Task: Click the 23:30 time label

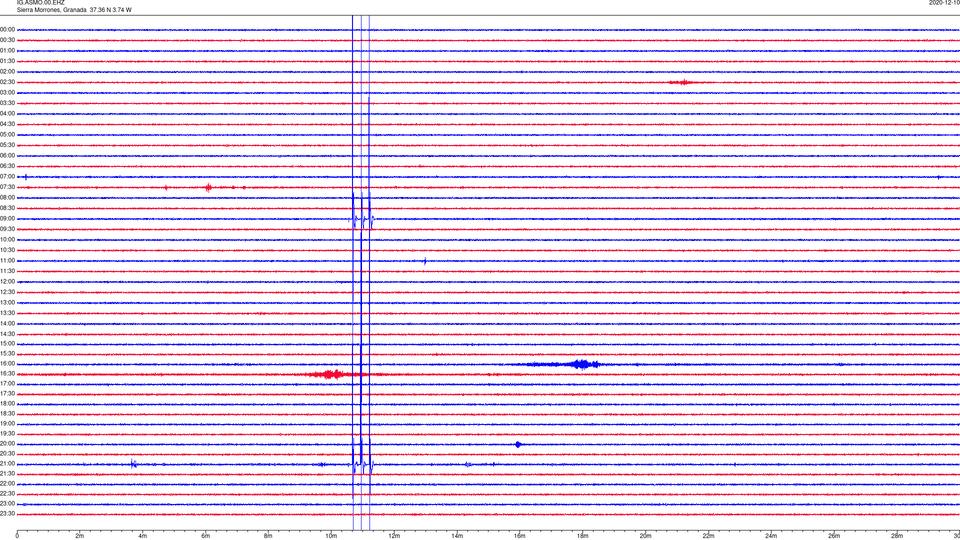Action: (7, 514)
